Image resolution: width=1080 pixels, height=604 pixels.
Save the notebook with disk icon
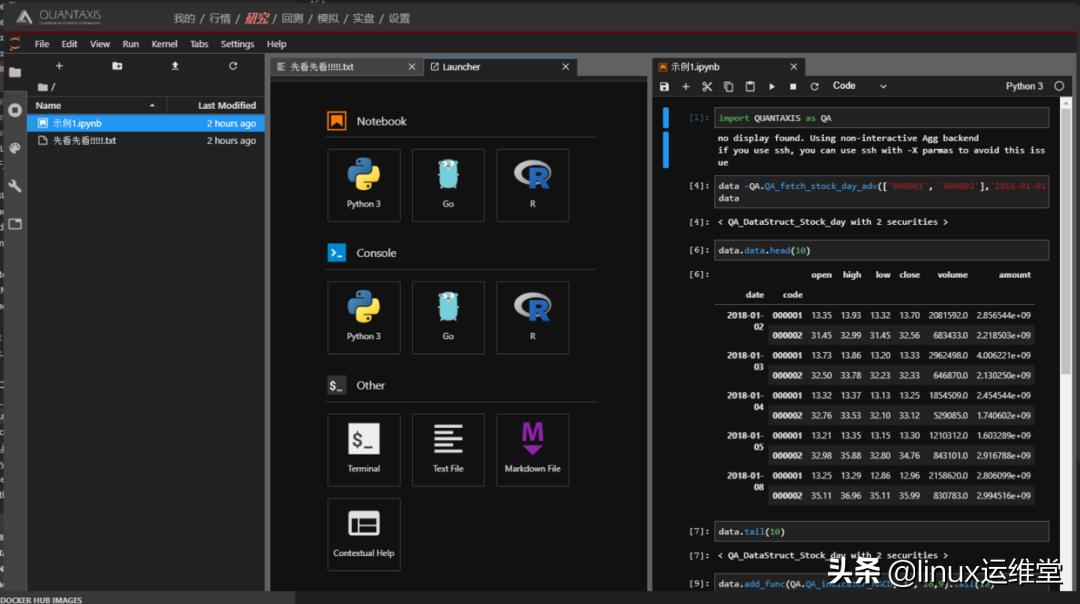(x=664, y=86)
